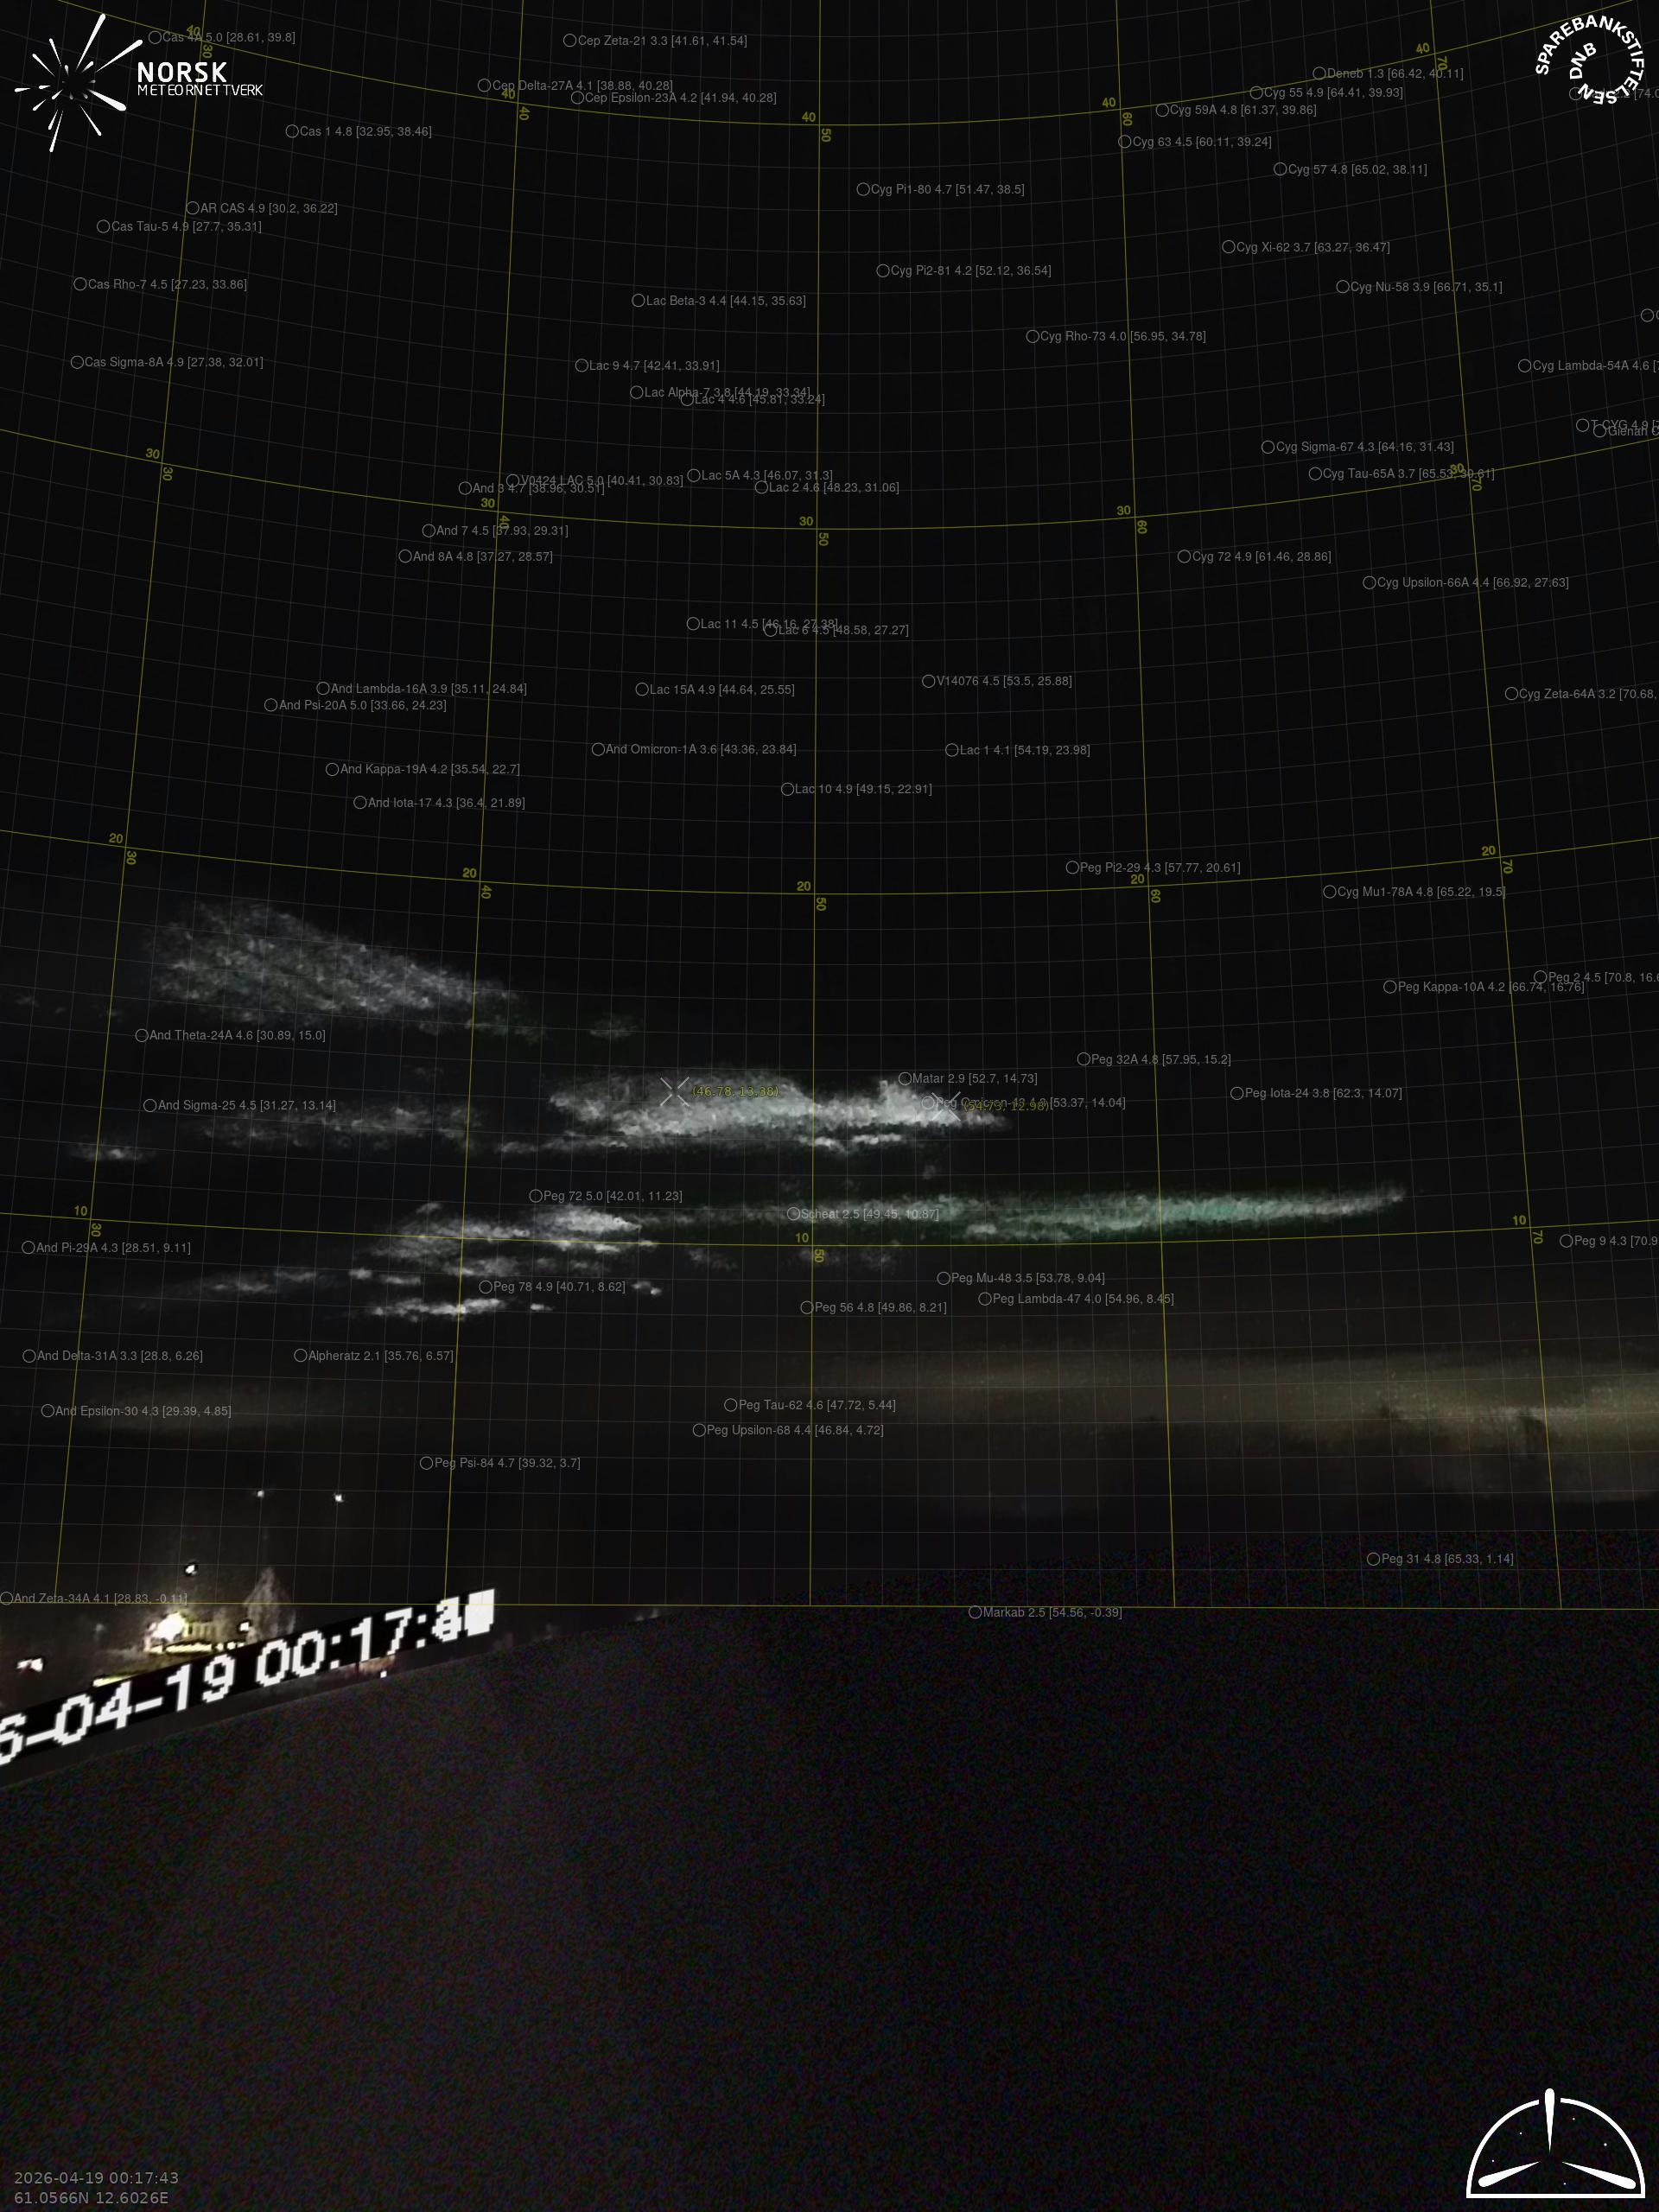Click the timestamp 2026-04-19 00:17:43 text
Screen dimensions: 1659x2212
(x=96, y=2177)
